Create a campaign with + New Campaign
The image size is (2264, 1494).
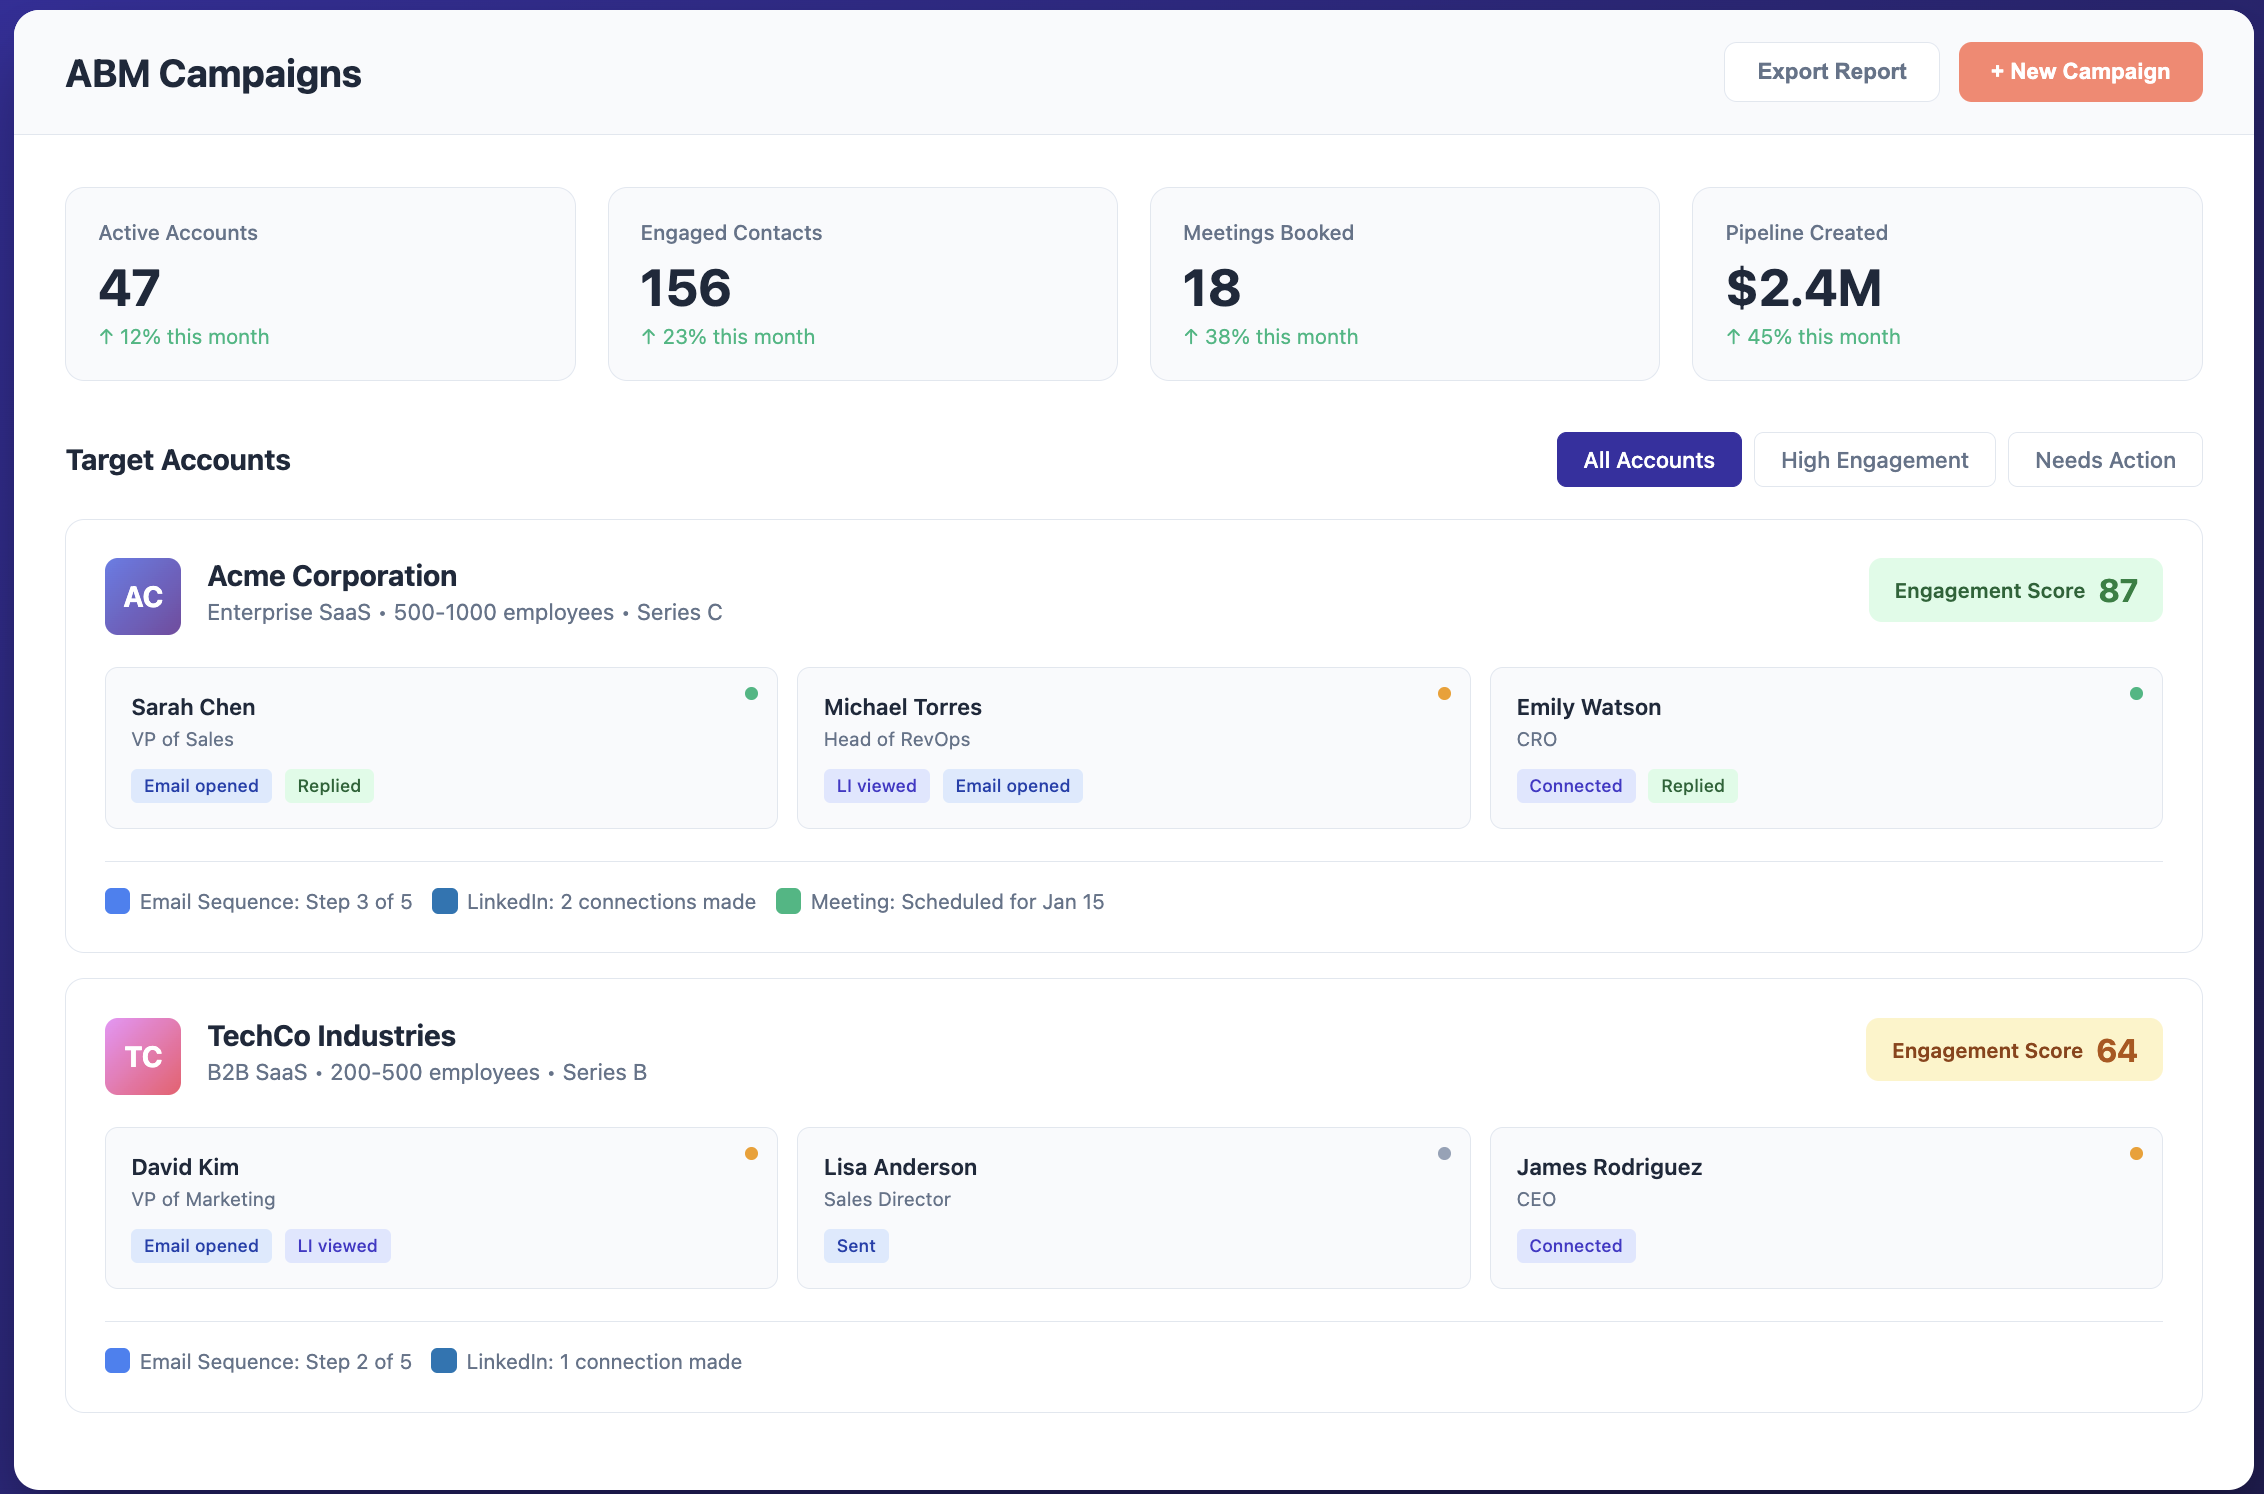2080,72
